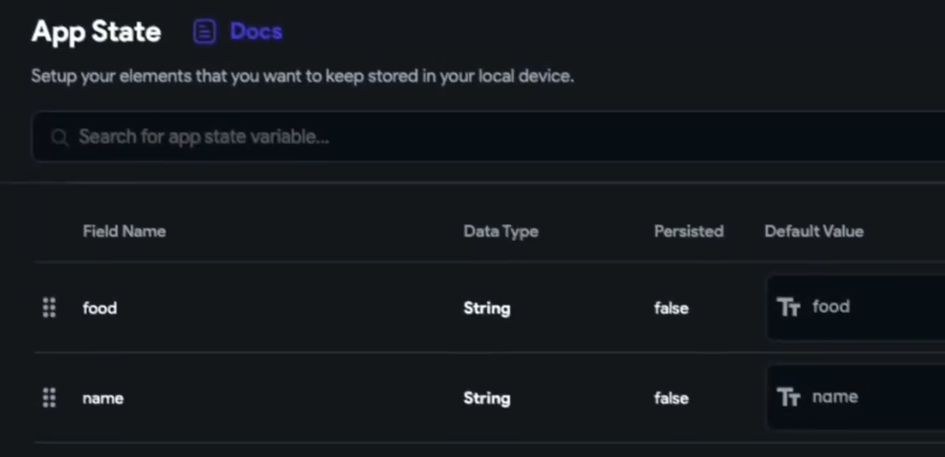Edit the food default value field
Image resolution: width=945 pixels, height=457 pixels.
(x=870, y=307)
